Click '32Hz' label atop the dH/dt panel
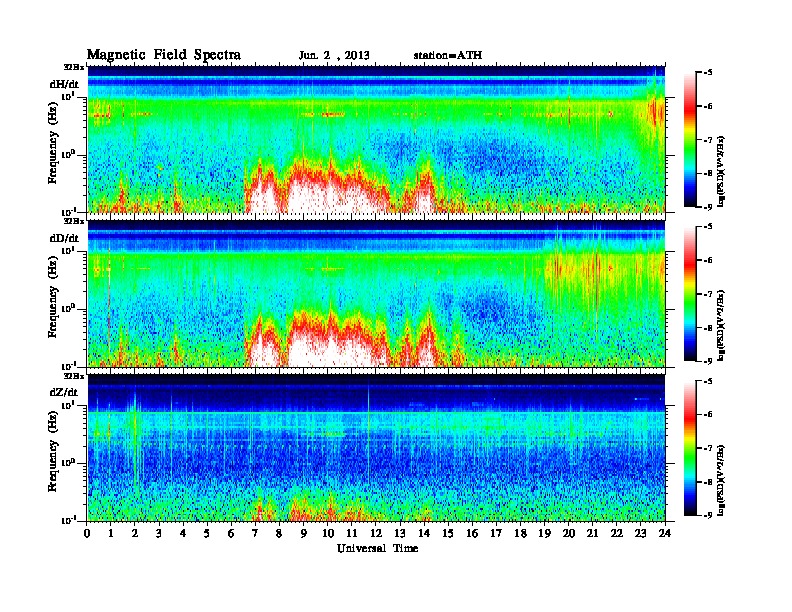The height and width of the screenshot is (612, 792). coord(74,67)
